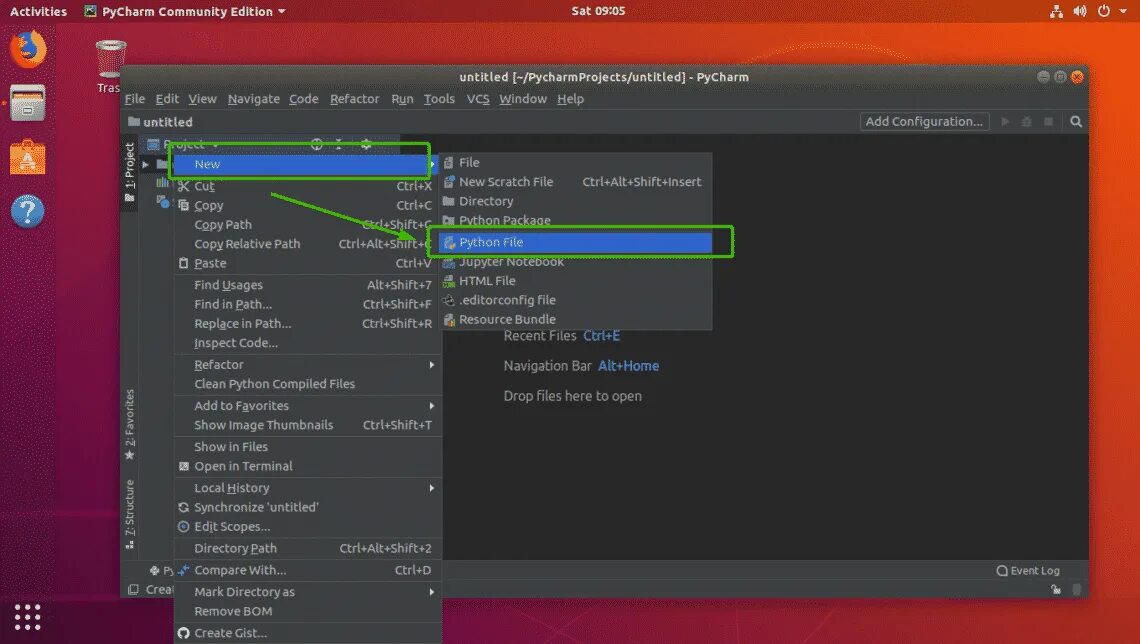Open the Tools menu
This screenshot has width=1140, height=644.
[439, 99]
